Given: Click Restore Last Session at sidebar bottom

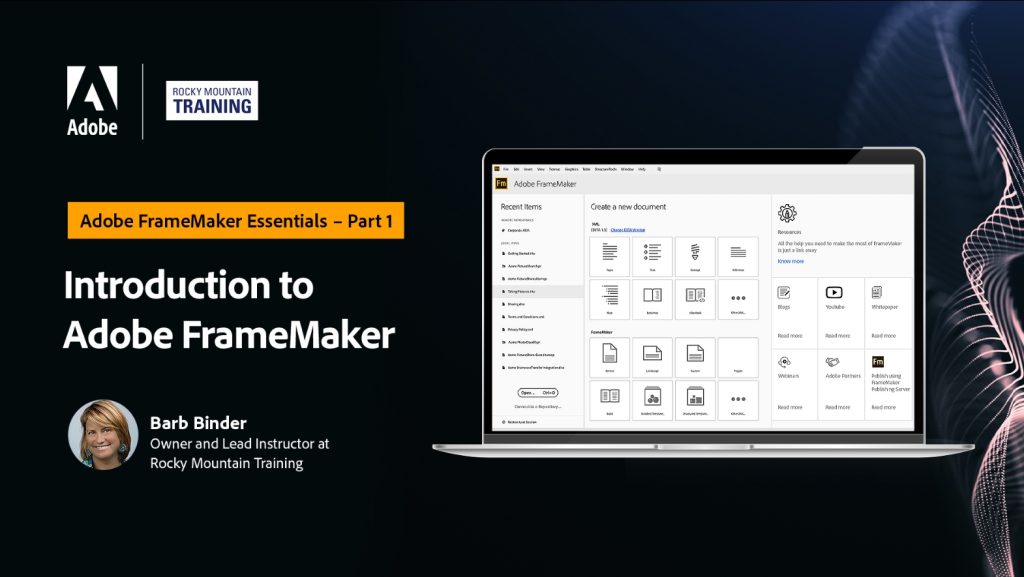Looking at the screenshot, I should click(520, 422).
